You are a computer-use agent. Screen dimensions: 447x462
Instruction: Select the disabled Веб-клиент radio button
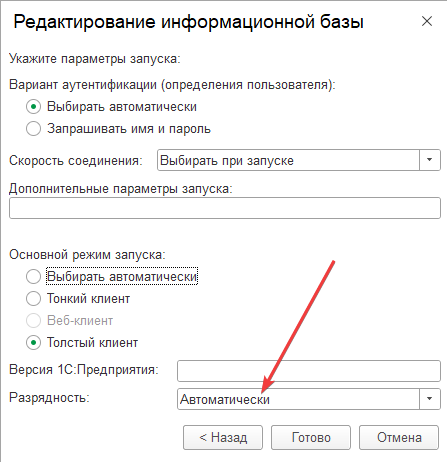(33, 321)
